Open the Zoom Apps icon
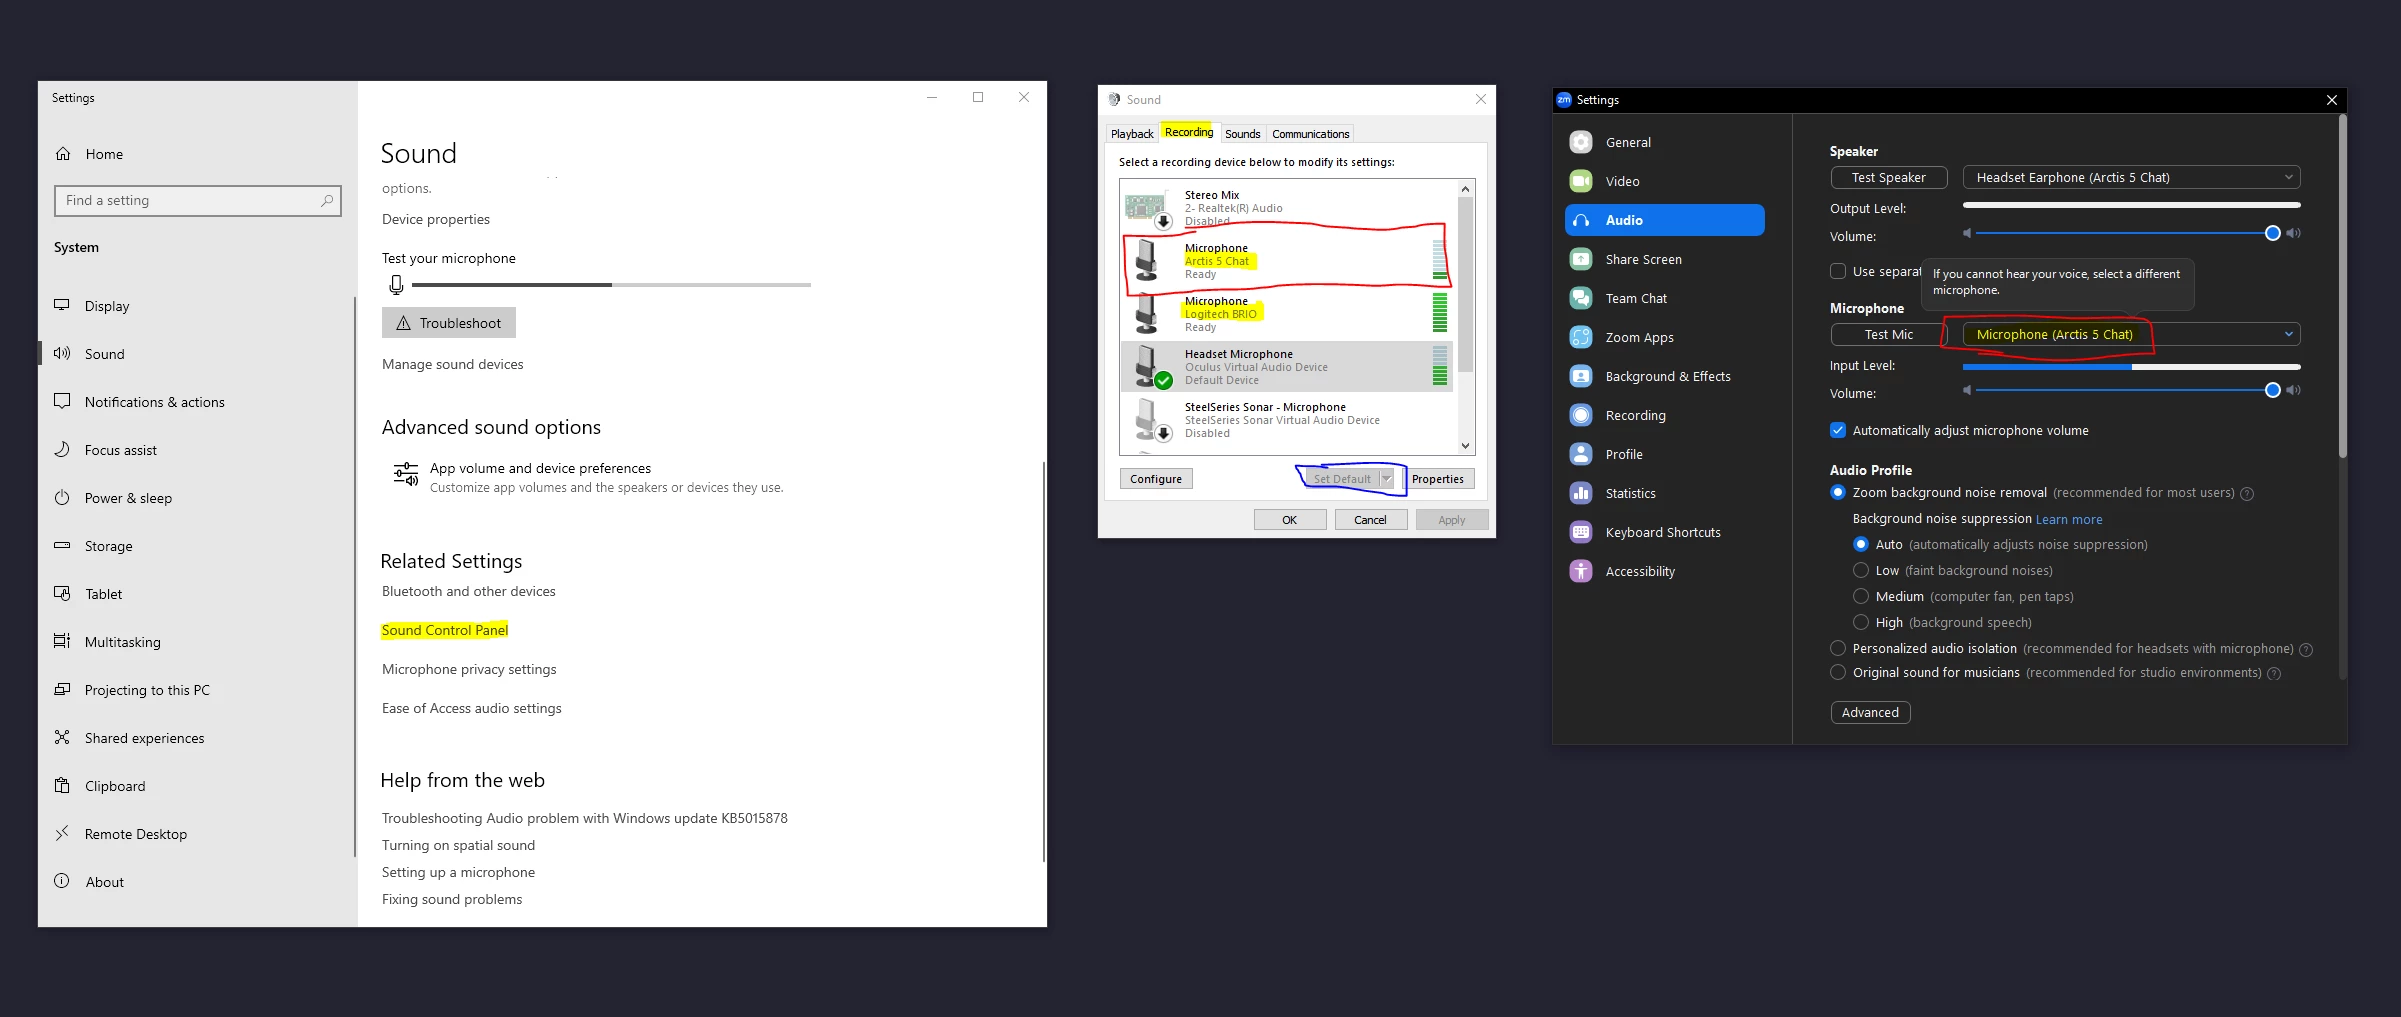The width and height of the screenshot is (2401, 1017). pyautogui.click(x=1580, y=337)
